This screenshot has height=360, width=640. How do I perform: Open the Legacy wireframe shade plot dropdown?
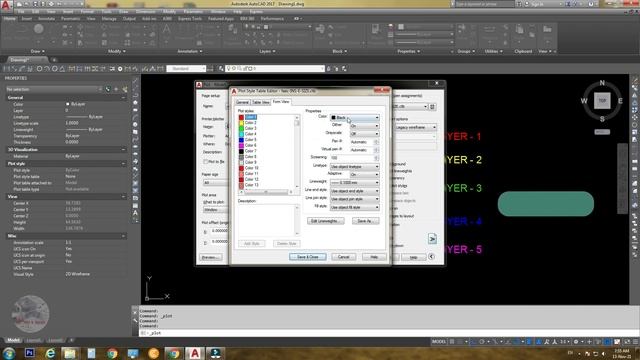click(x=415, y=127)
